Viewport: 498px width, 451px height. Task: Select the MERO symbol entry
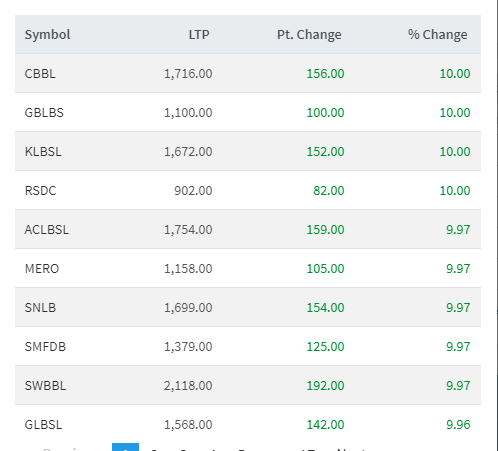[42, 269]
